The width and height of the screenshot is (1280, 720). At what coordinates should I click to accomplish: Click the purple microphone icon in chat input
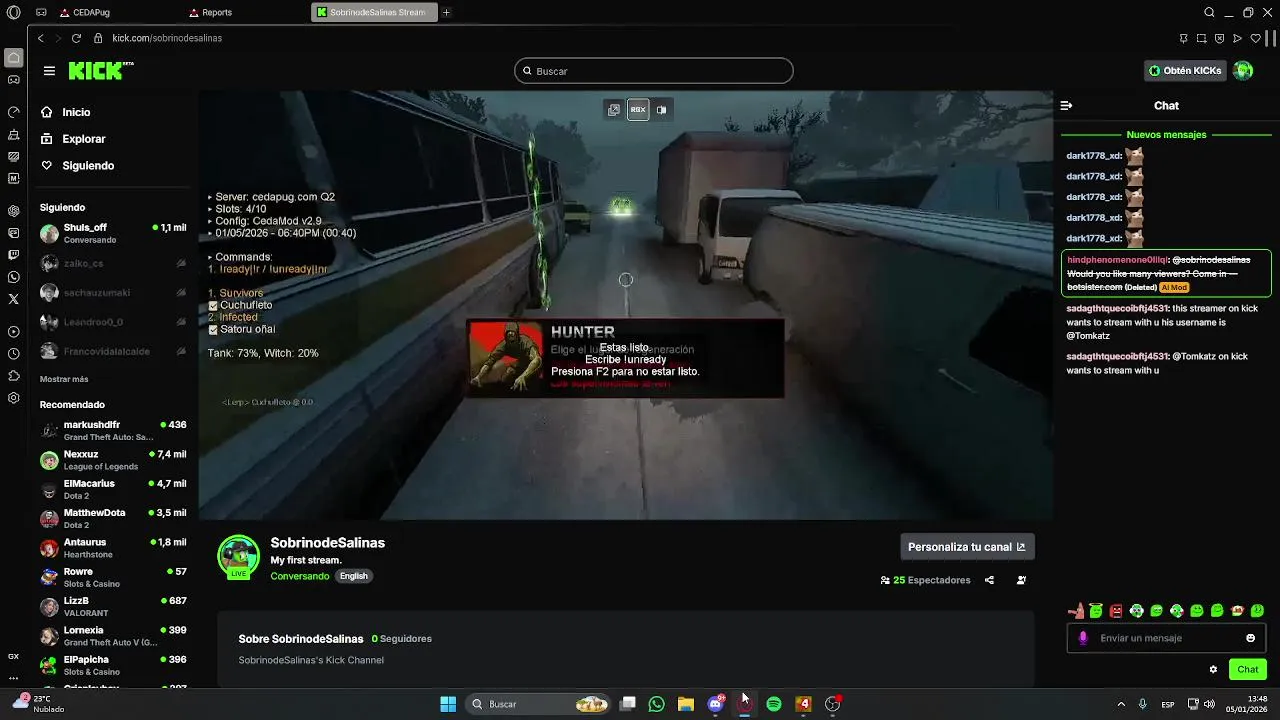click(x=1082, y=638)
